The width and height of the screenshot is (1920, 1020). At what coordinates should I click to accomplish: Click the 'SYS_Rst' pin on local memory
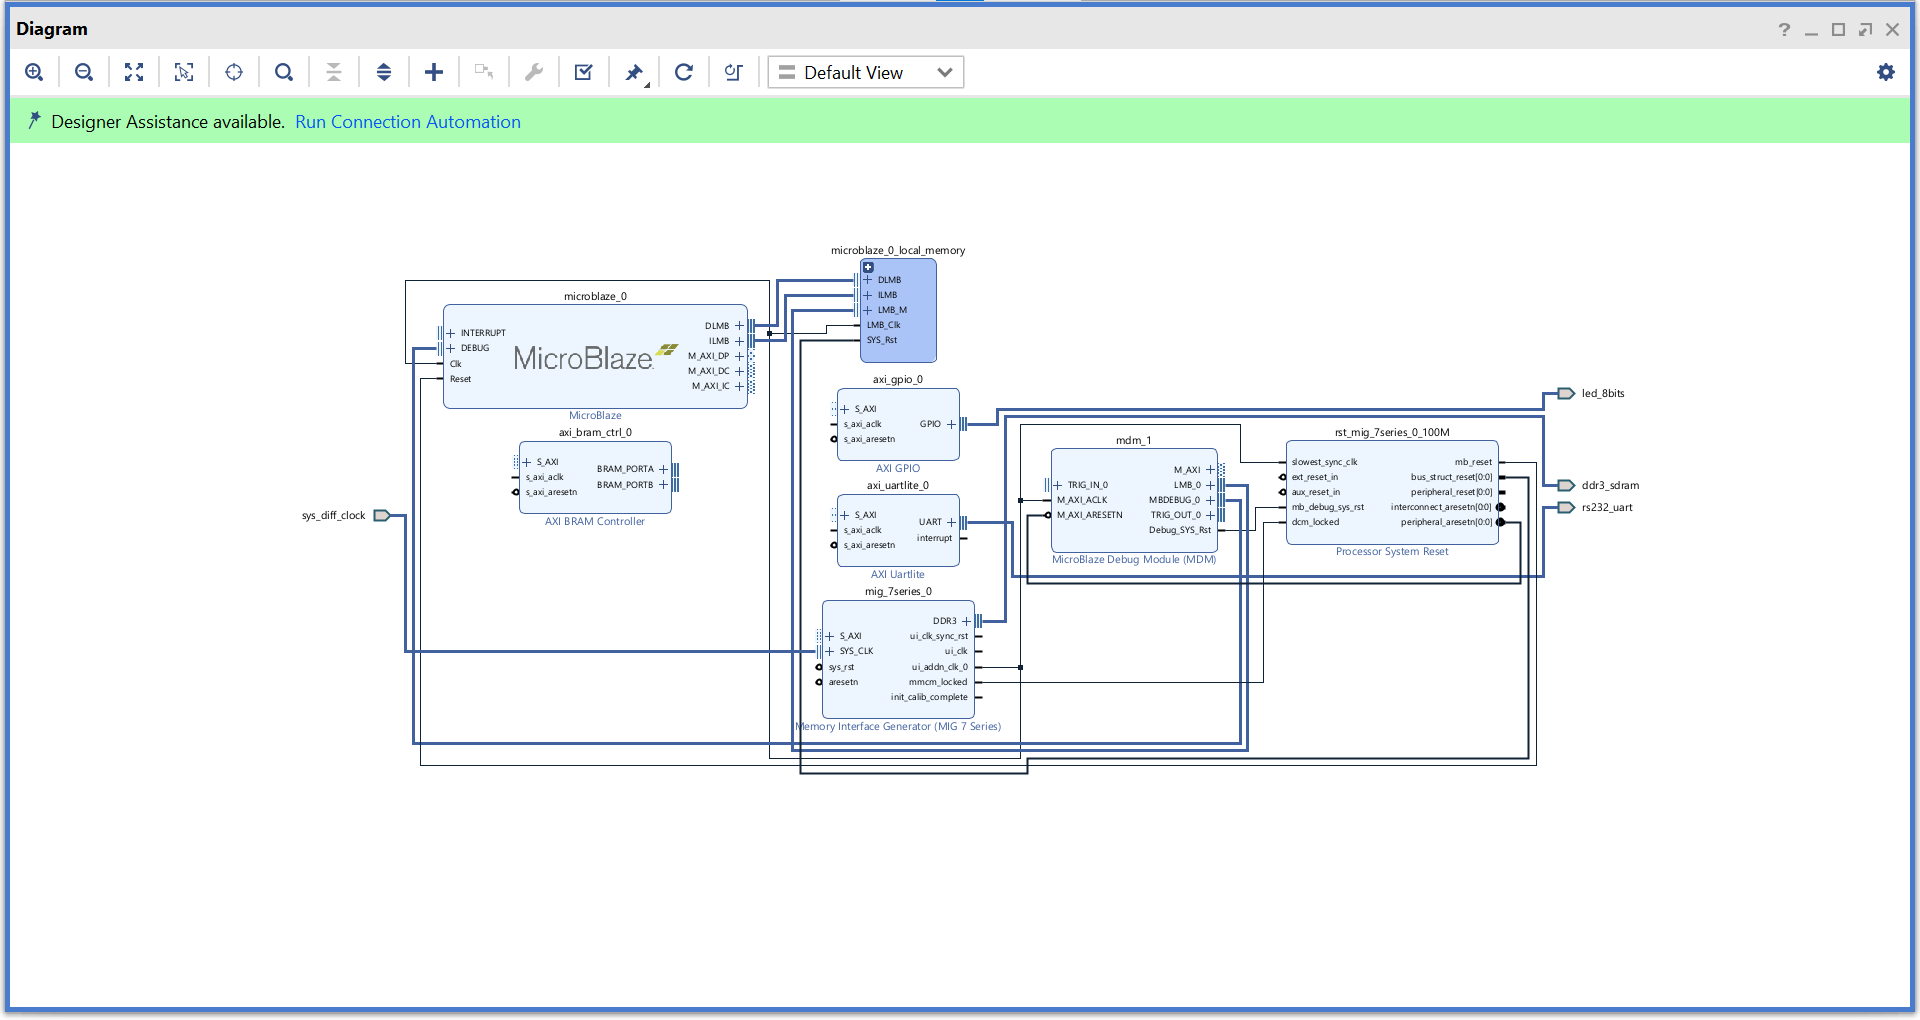(x=882, y=340)
